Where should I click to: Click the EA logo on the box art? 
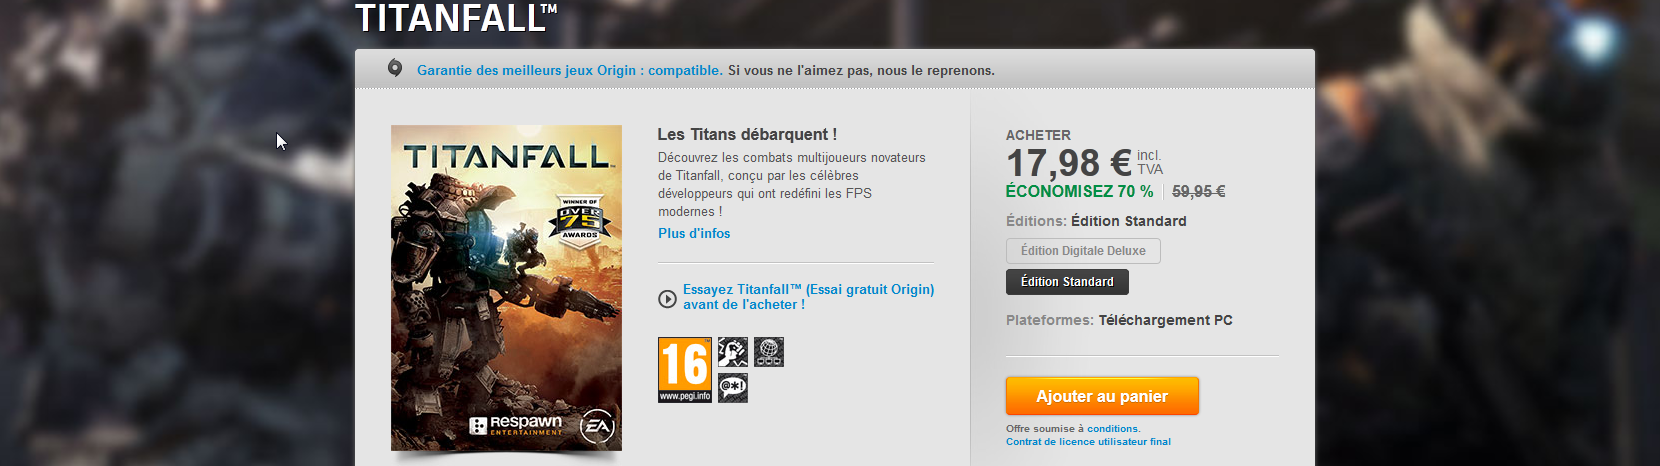(x=598, y=427)
